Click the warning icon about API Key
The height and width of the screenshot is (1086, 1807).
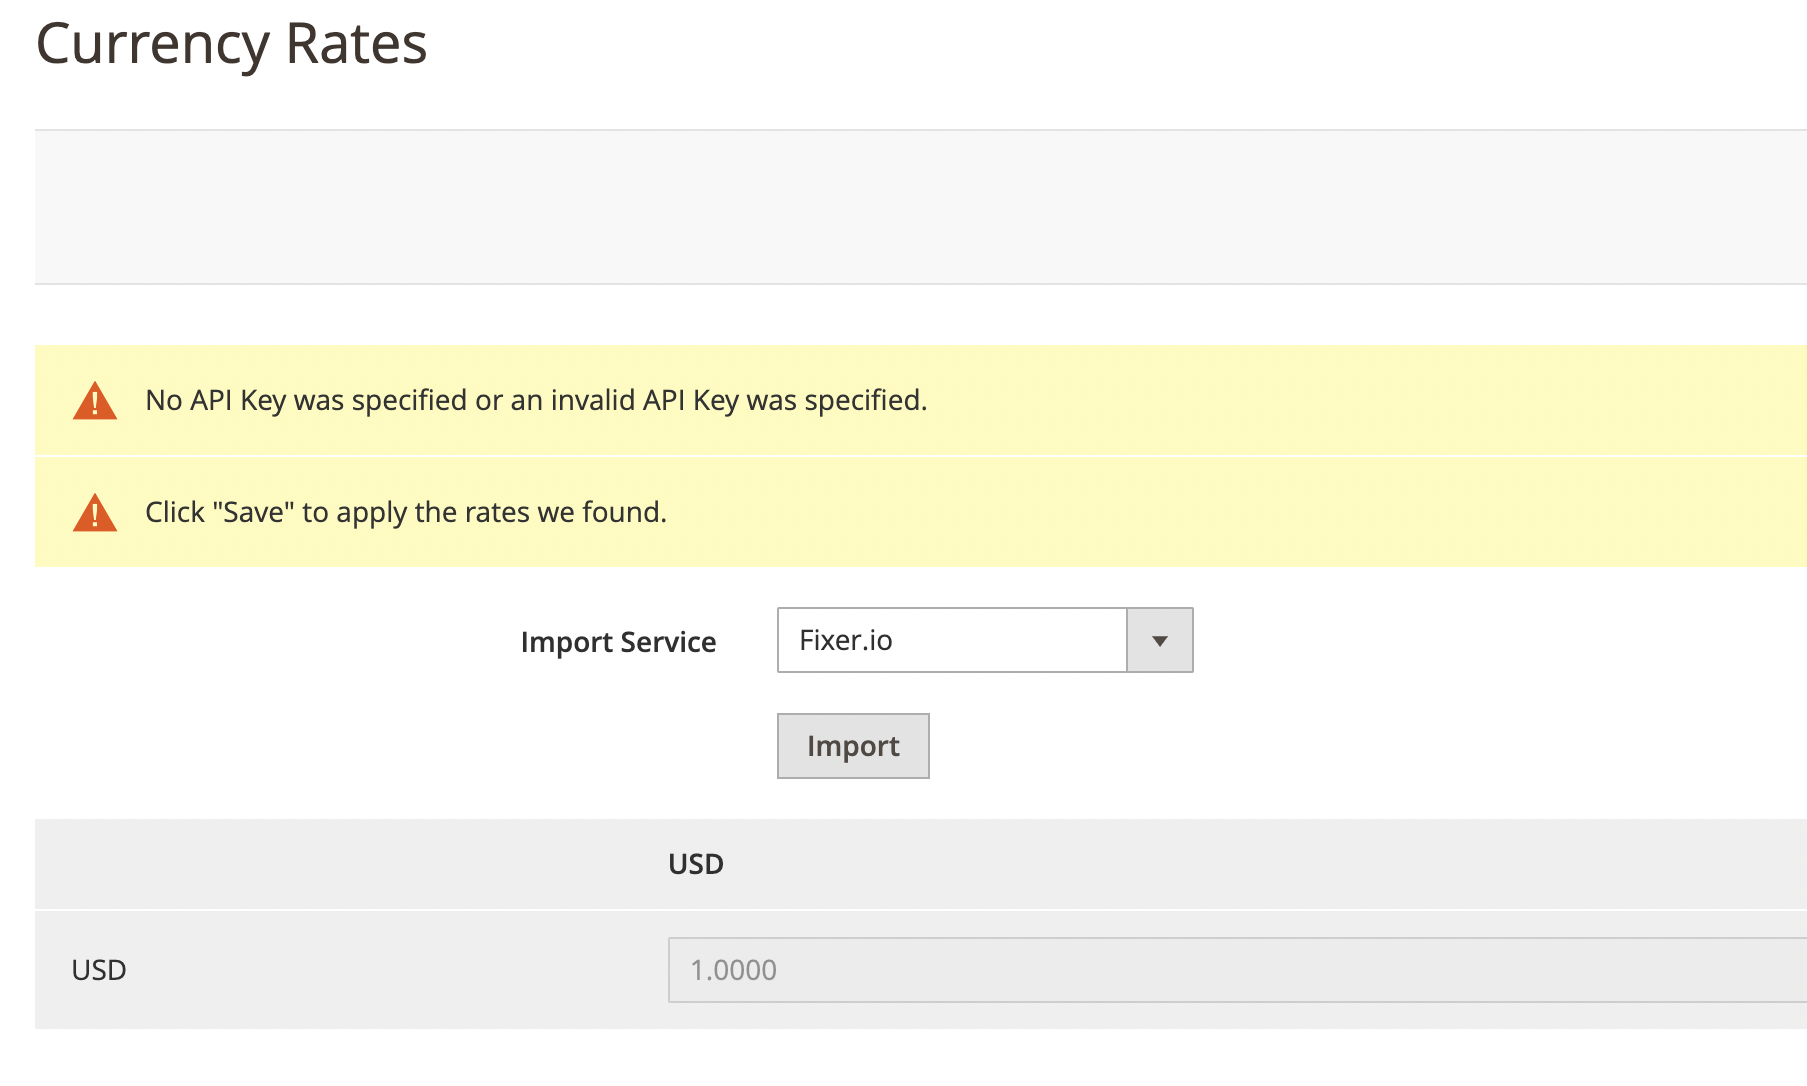(x=95, y=400)
